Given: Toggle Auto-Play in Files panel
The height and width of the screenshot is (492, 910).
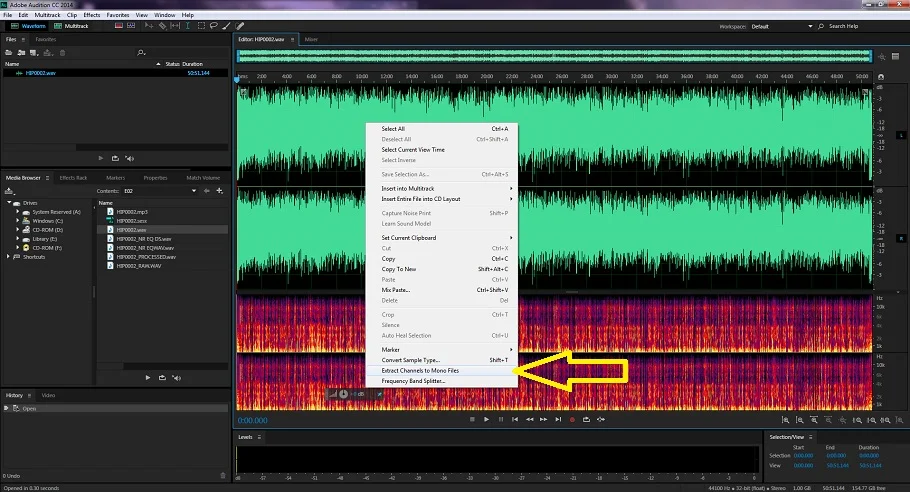Looking at the screenshot, I should (x=130, y=158).
